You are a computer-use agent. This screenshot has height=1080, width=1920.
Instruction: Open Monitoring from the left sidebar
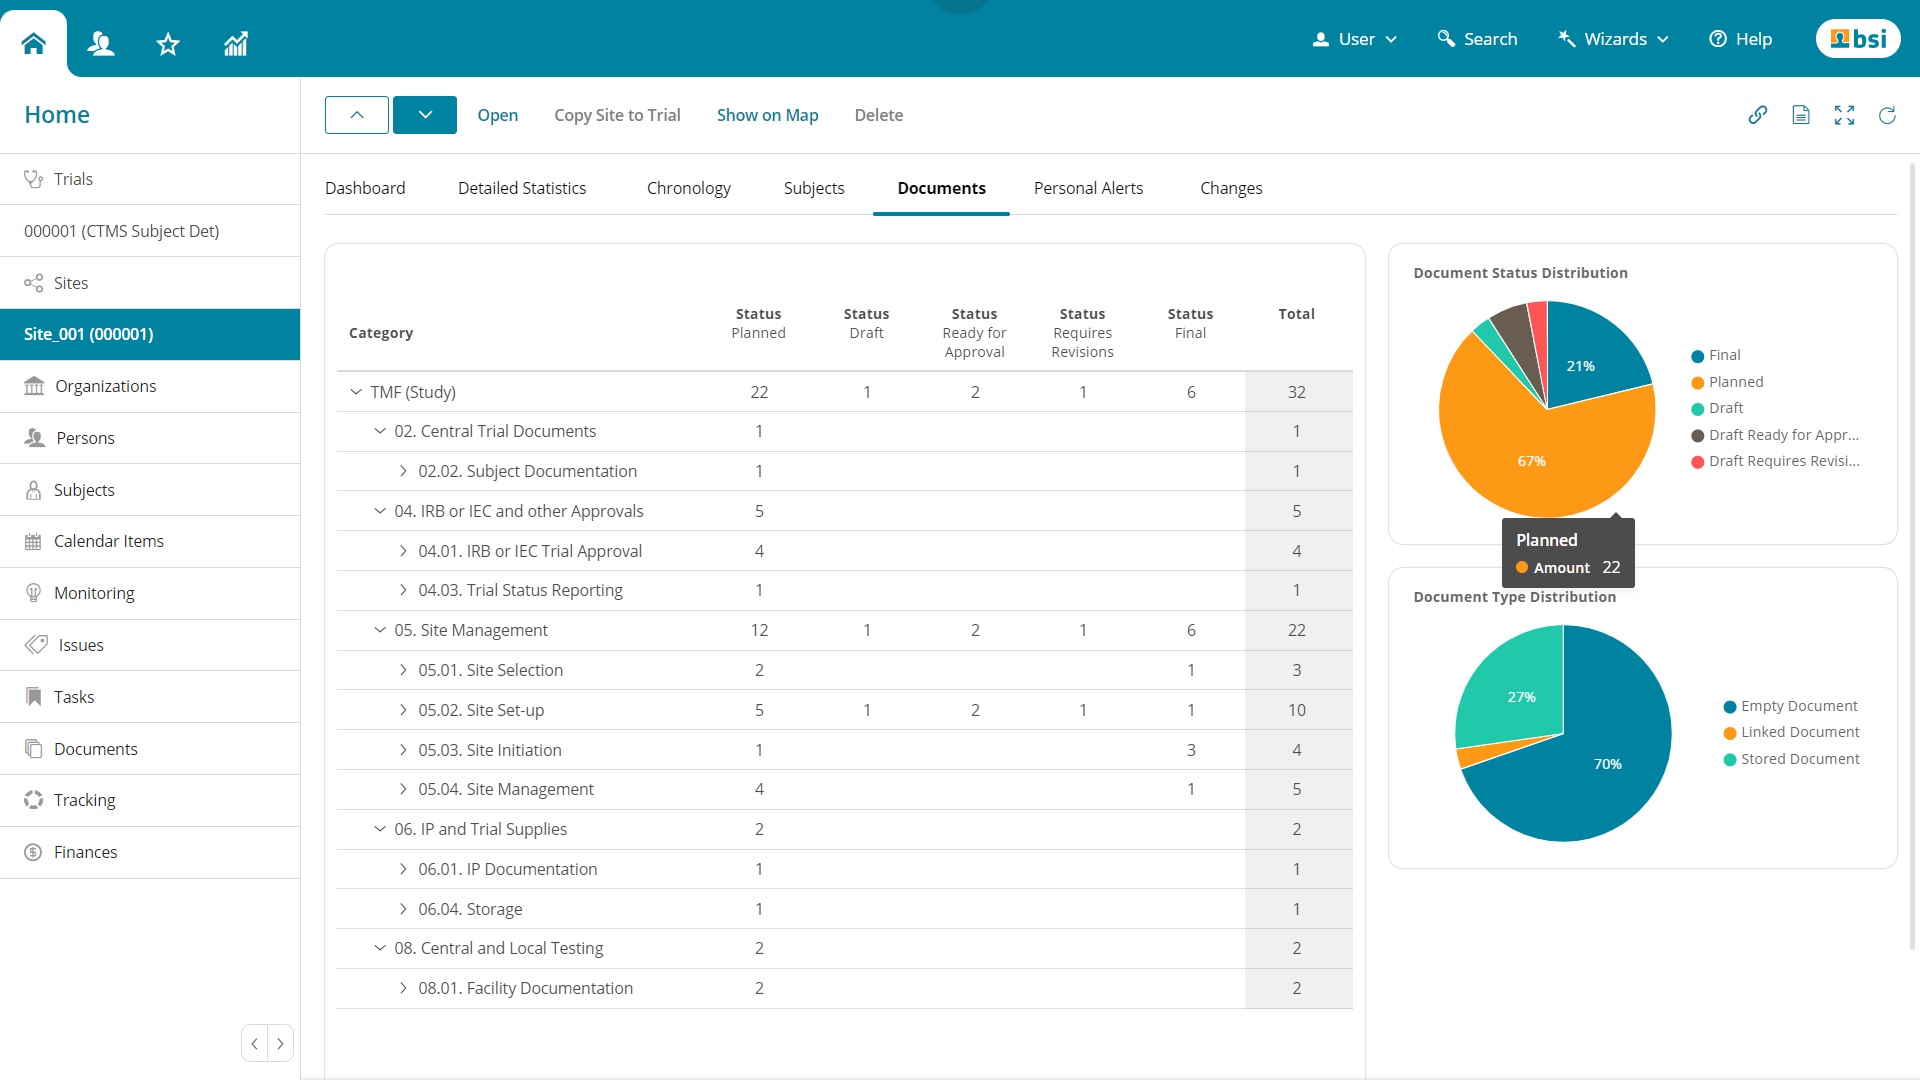click(x=94, y=592)
